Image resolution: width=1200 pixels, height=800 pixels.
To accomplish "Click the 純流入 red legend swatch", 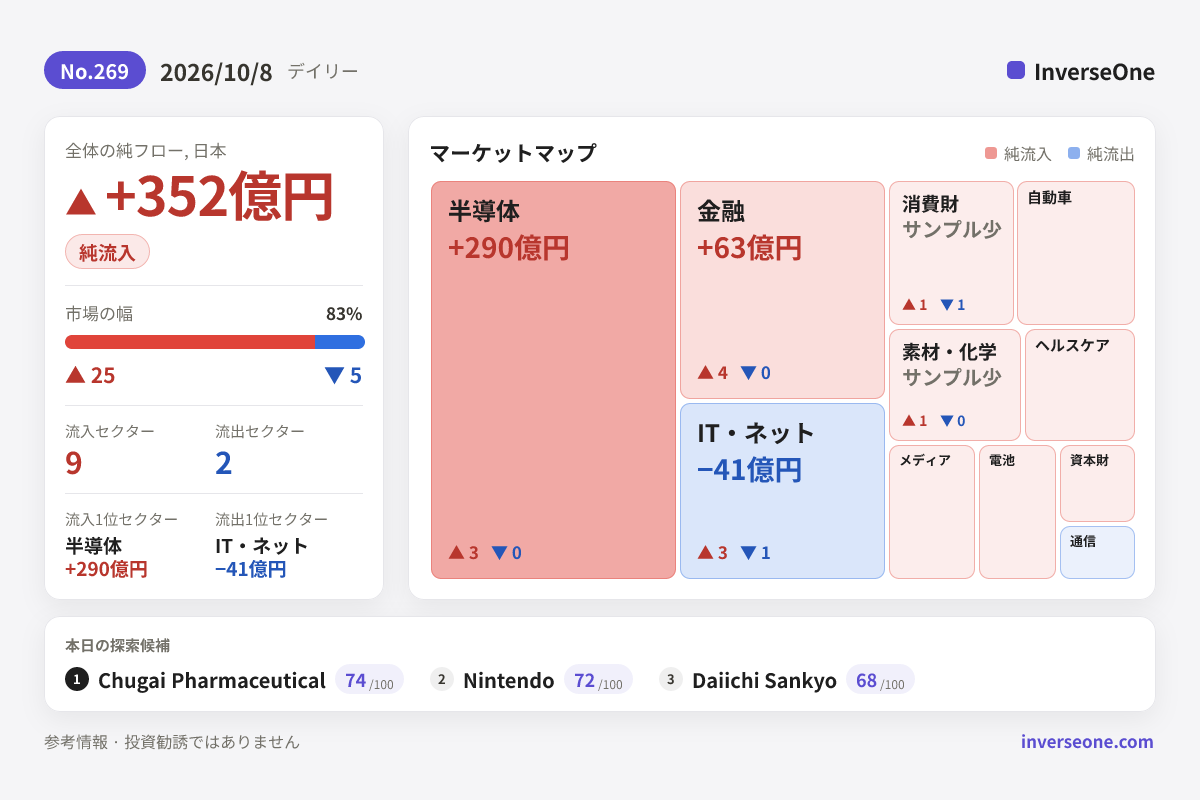I will click(x=991, y=154).
